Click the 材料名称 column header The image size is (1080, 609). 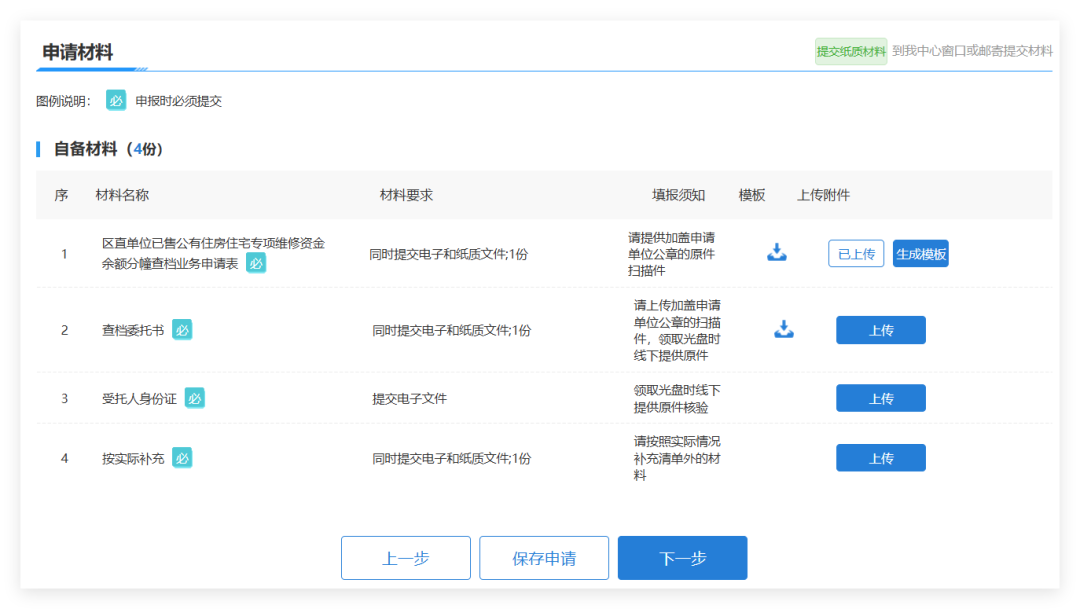tap(122, 195)
